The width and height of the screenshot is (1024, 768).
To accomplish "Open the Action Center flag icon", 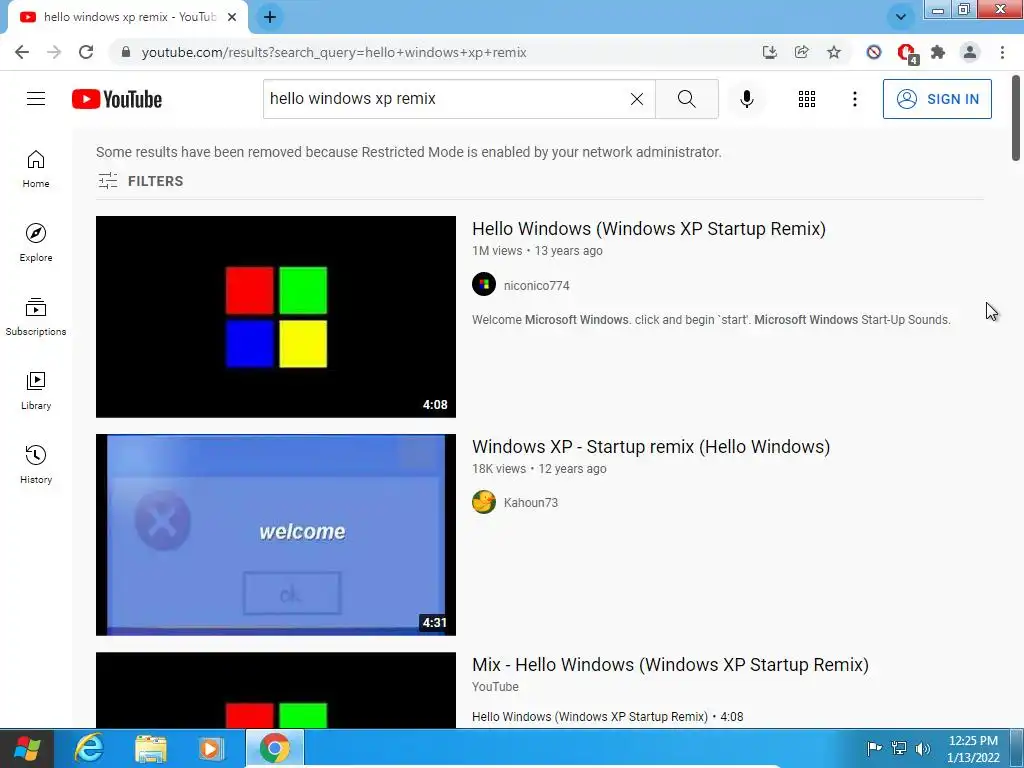I will coord(874,748).
